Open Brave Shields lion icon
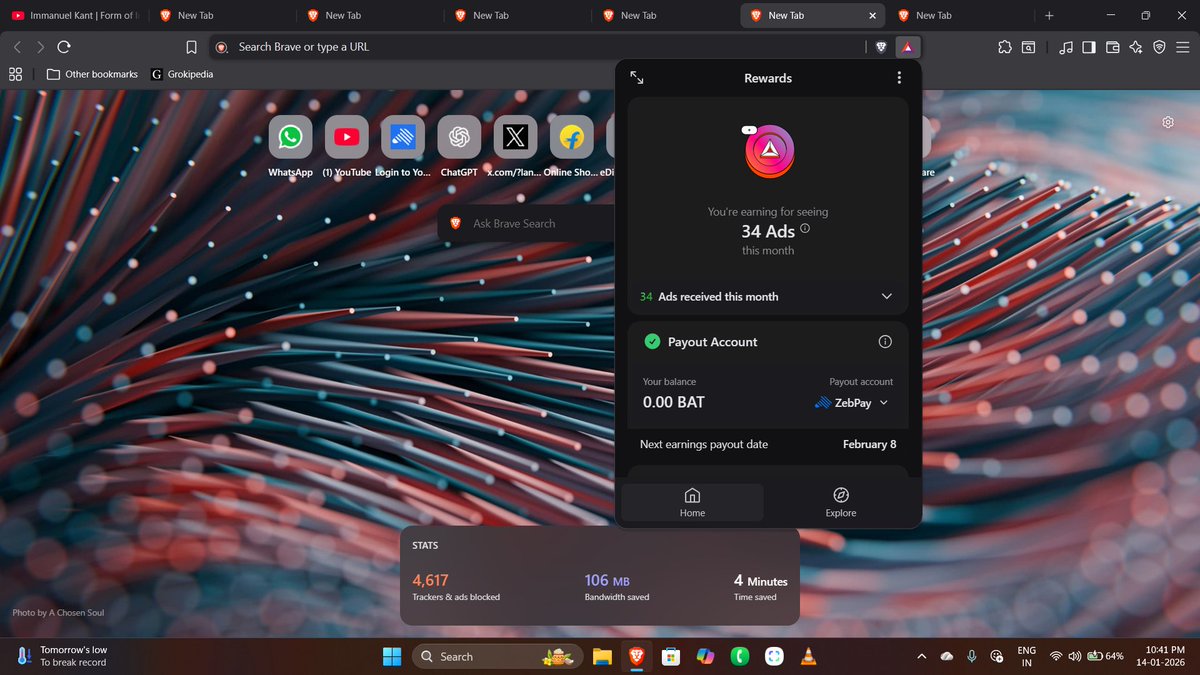This screenshot has width=1200, height=675. tap(881, 47)
